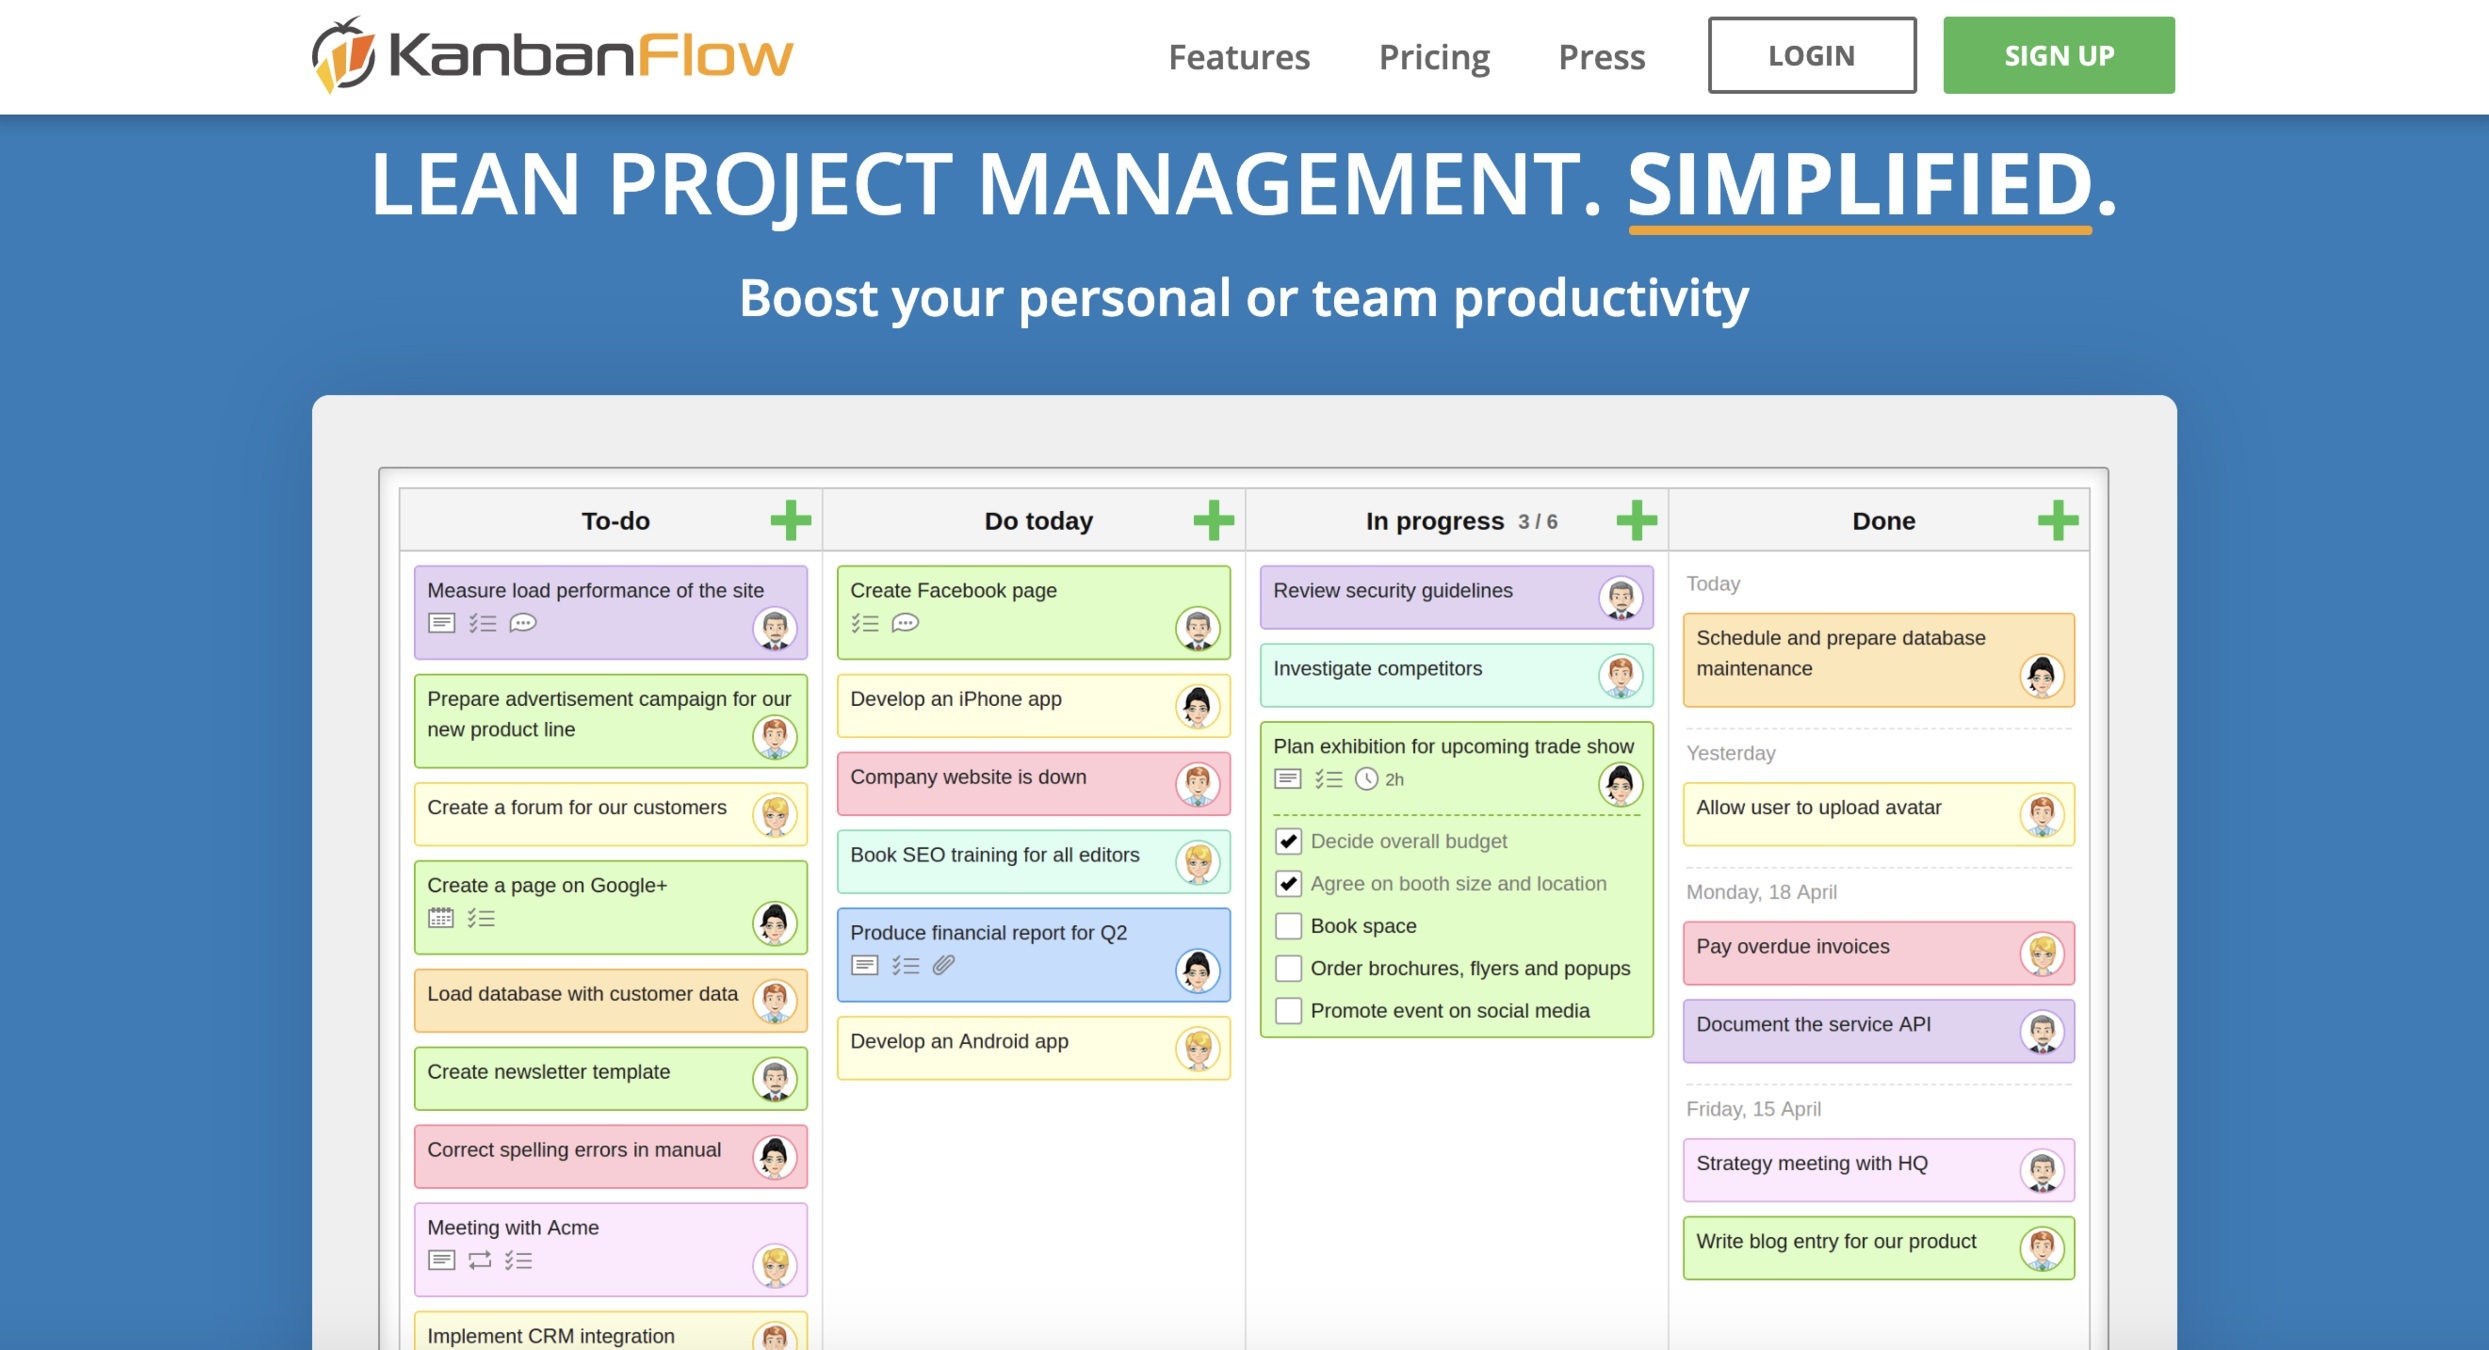Click the LOGIN button
Screen dimensions: 2489x1350
[1812, 55]
